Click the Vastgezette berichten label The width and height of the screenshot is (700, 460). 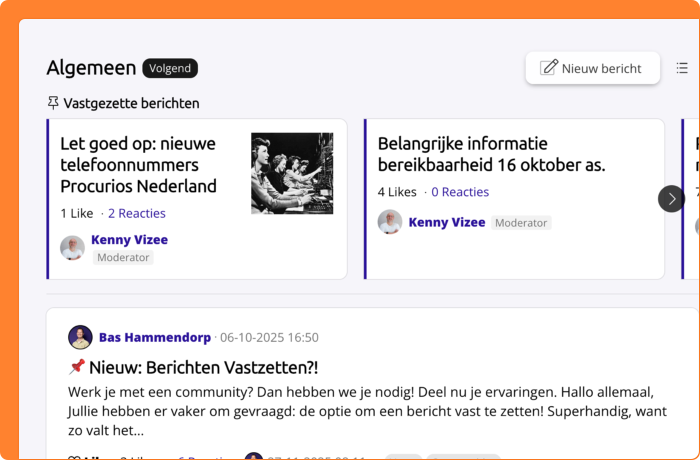click(131, 103)
